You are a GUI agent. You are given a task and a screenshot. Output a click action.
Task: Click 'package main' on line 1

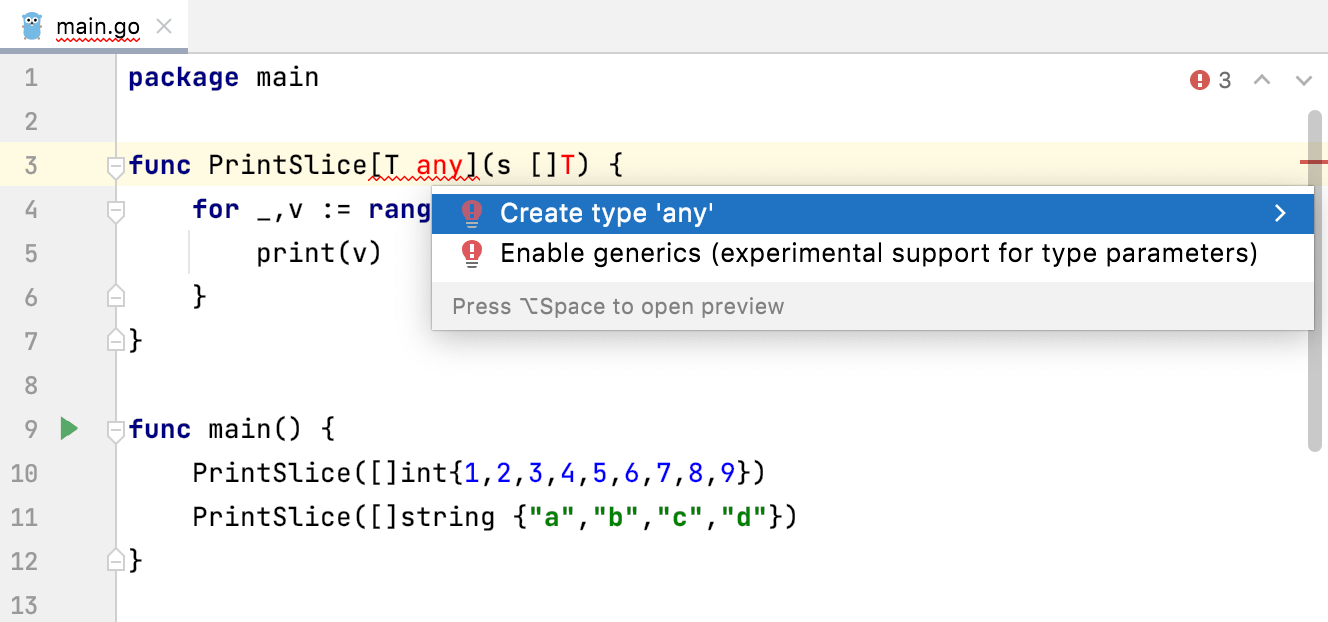point(224,77)
